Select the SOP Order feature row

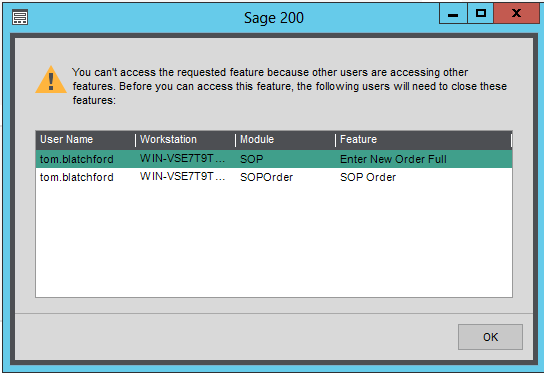(x=274, y=177)
